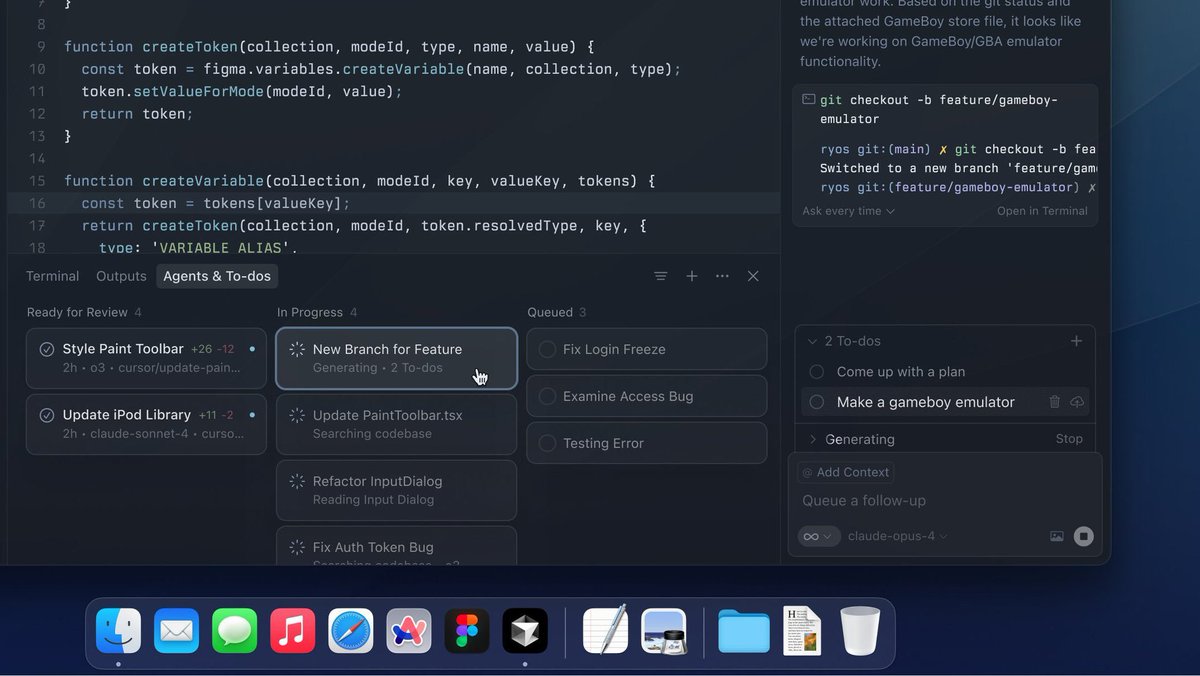The width and height of the screenshot is (1200, 676).
Task: Check the Come up with a plan to-do circle
Action: coord(817,372)
